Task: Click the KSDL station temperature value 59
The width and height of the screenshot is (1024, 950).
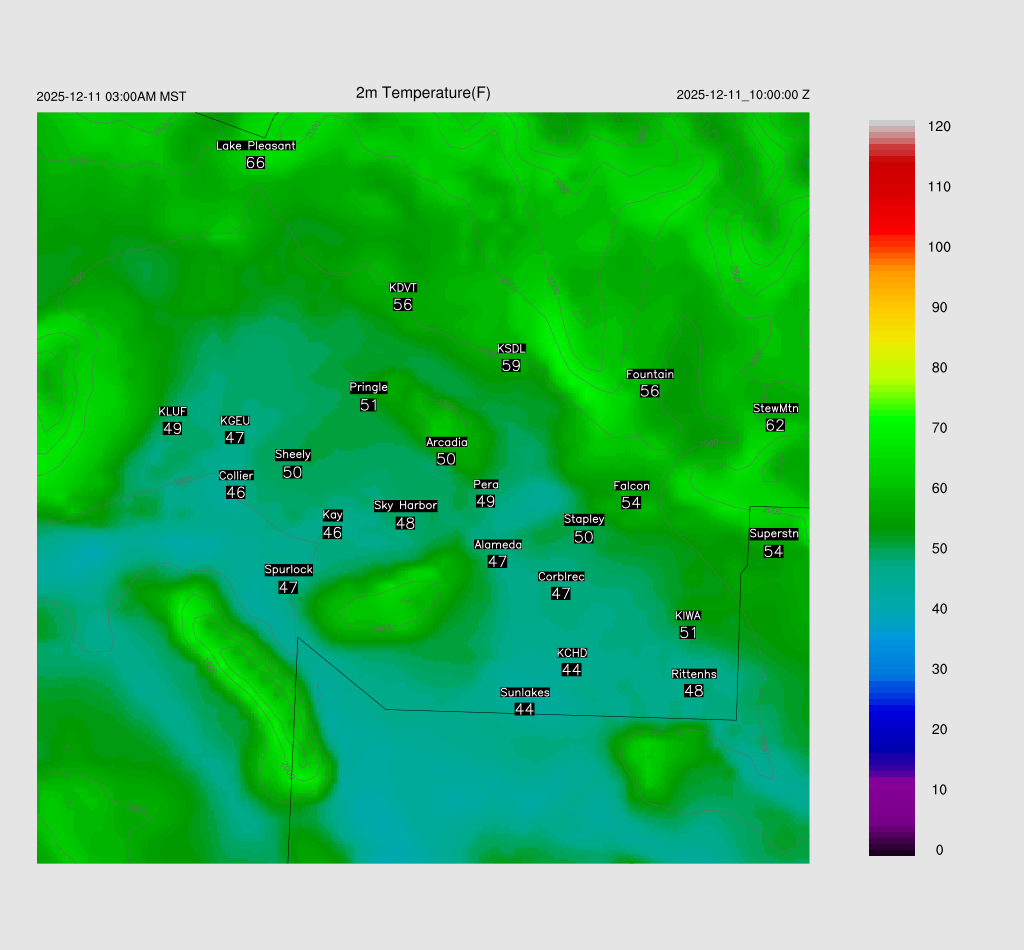Action: pyautogui.click(x=511, y=366)
